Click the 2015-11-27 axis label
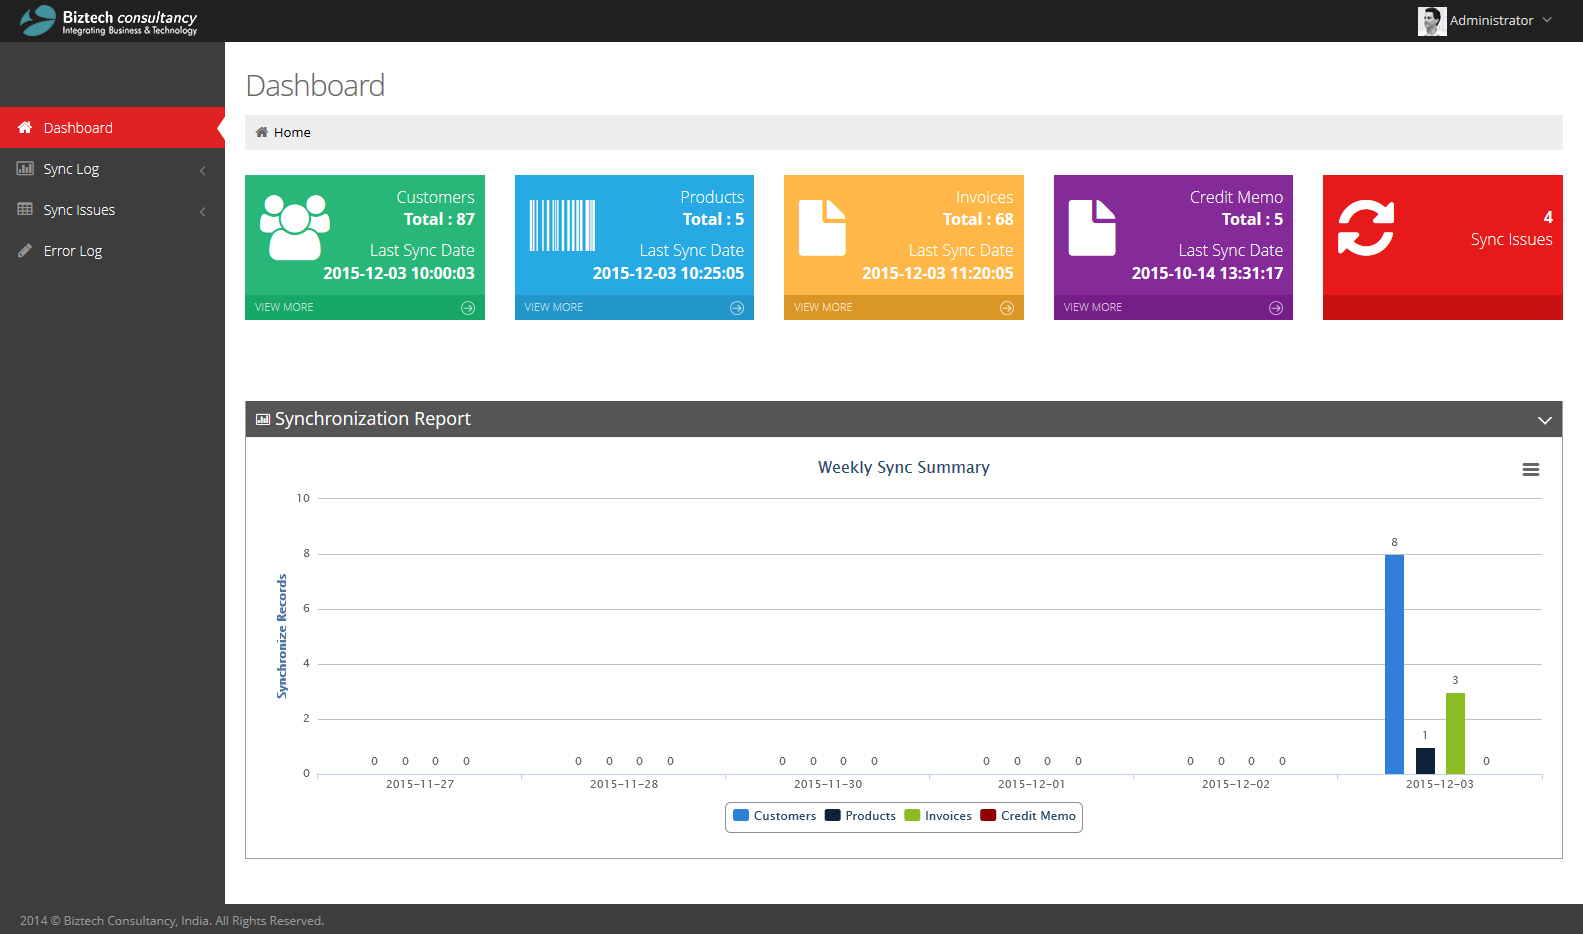Screen dimensions: 1583x934 click(x=420, y=784)
